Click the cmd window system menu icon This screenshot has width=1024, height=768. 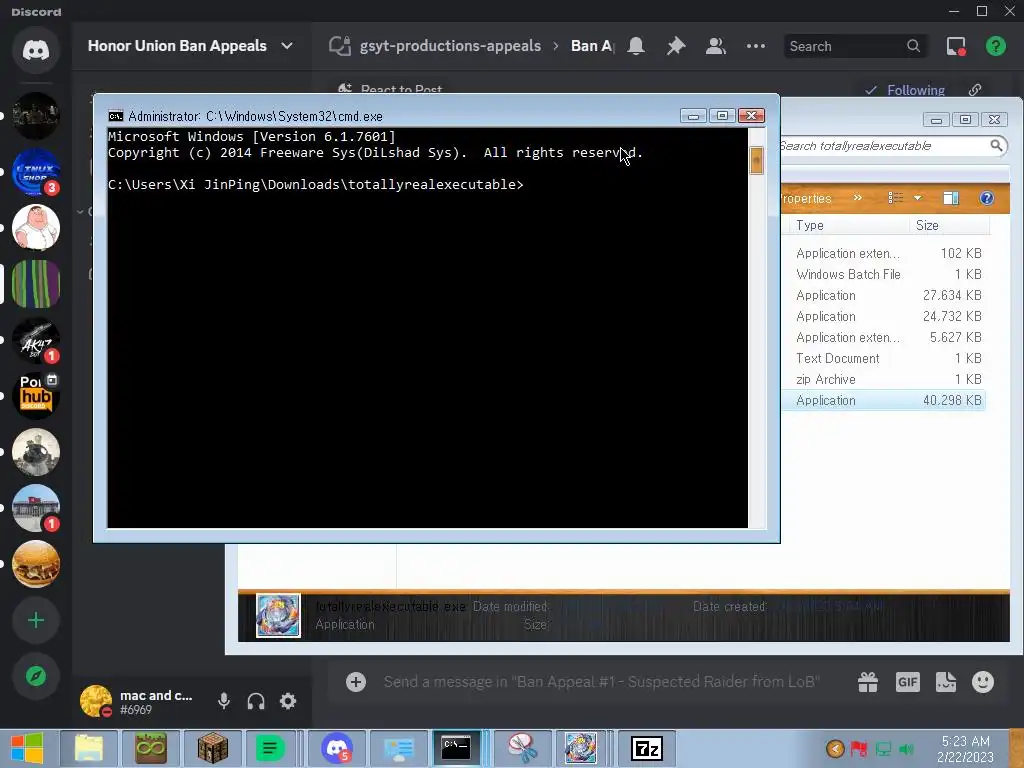pos(116,116)
